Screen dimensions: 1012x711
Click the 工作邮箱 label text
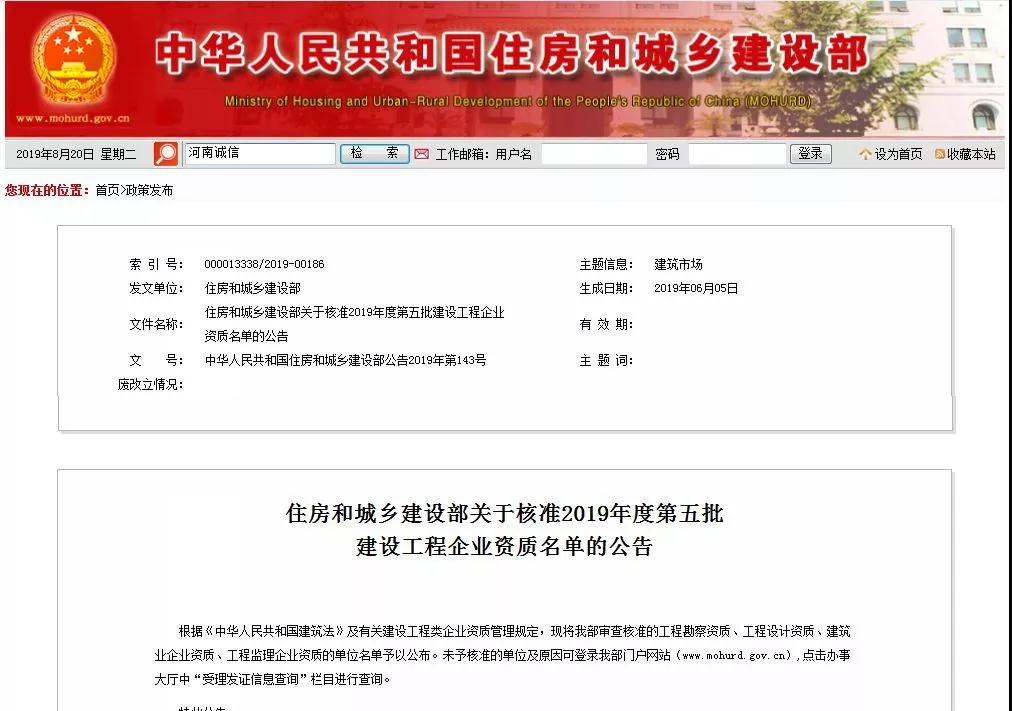[x=461, y=154]
